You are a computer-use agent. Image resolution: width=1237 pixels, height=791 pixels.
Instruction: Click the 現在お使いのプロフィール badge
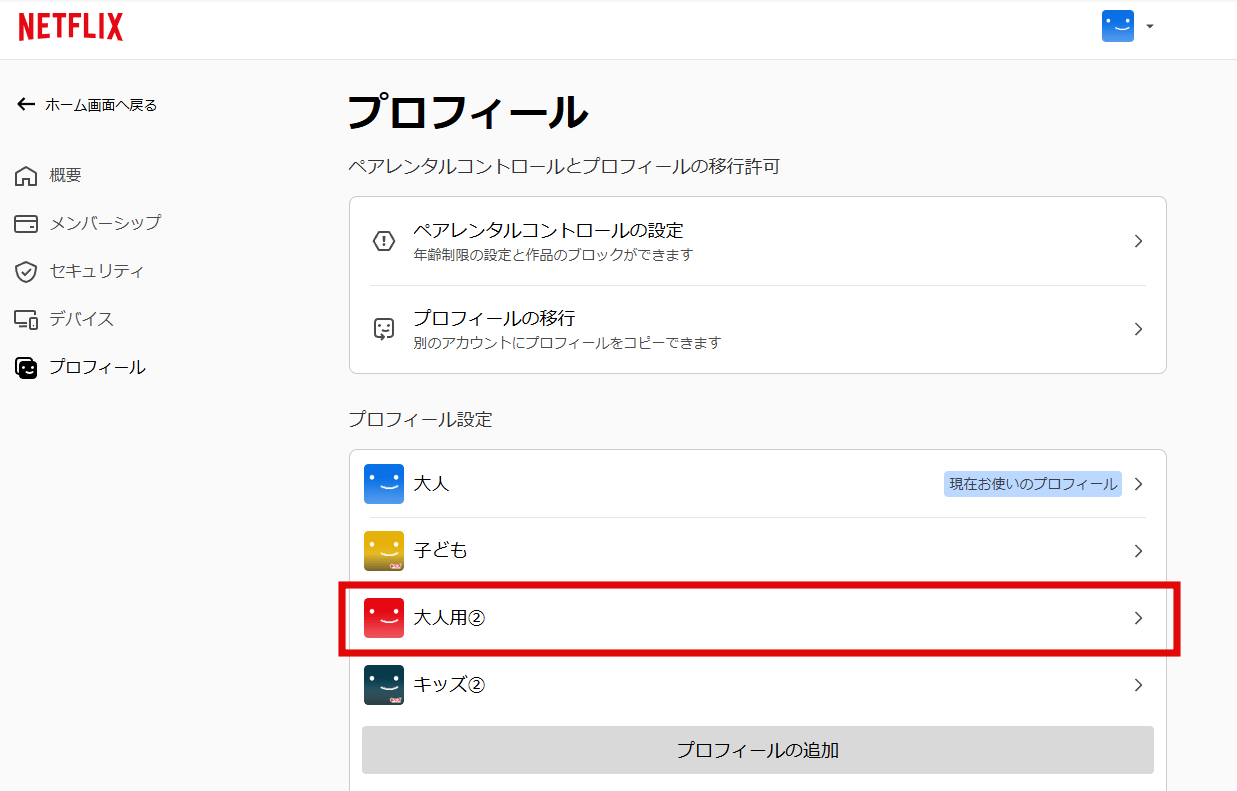pyautogui.click(x=1032, y=484)
